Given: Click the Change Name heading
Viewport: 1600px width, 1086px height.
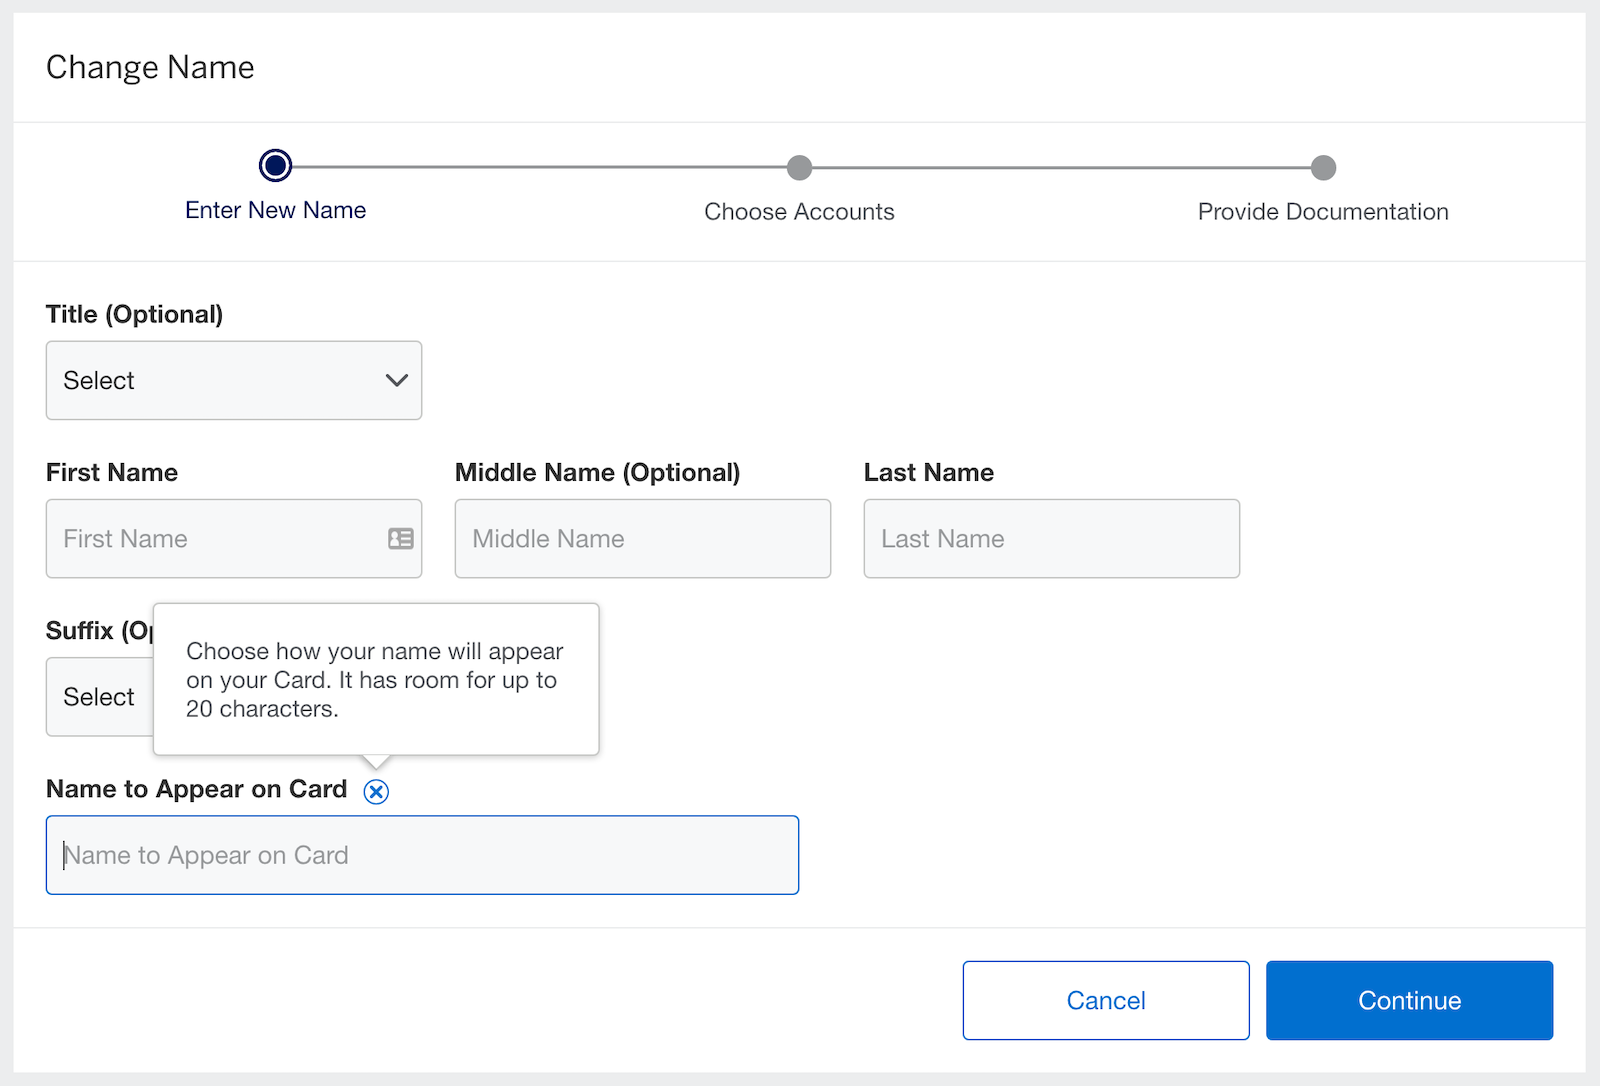Looking at the screenshot, I should [x=150, y=66].
